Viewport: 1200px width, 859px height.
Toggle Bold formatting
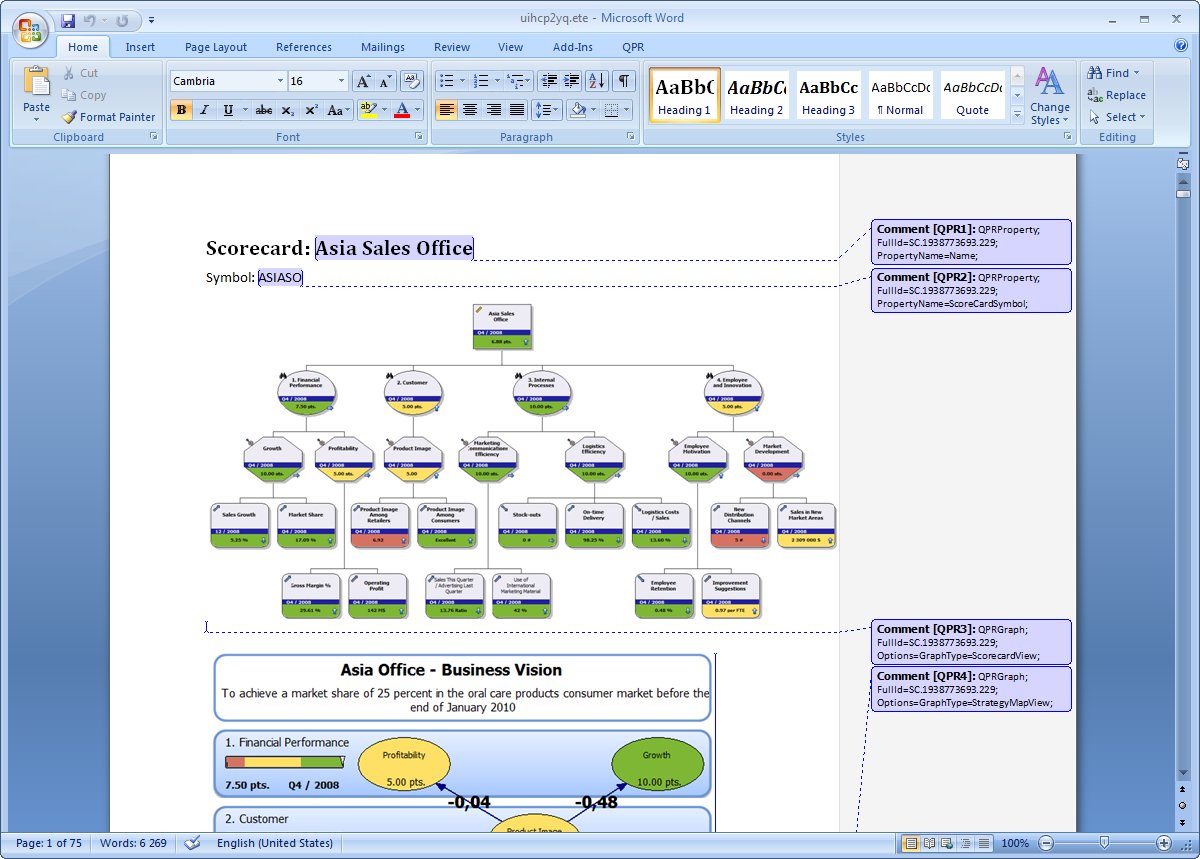[x=181, y=110]
